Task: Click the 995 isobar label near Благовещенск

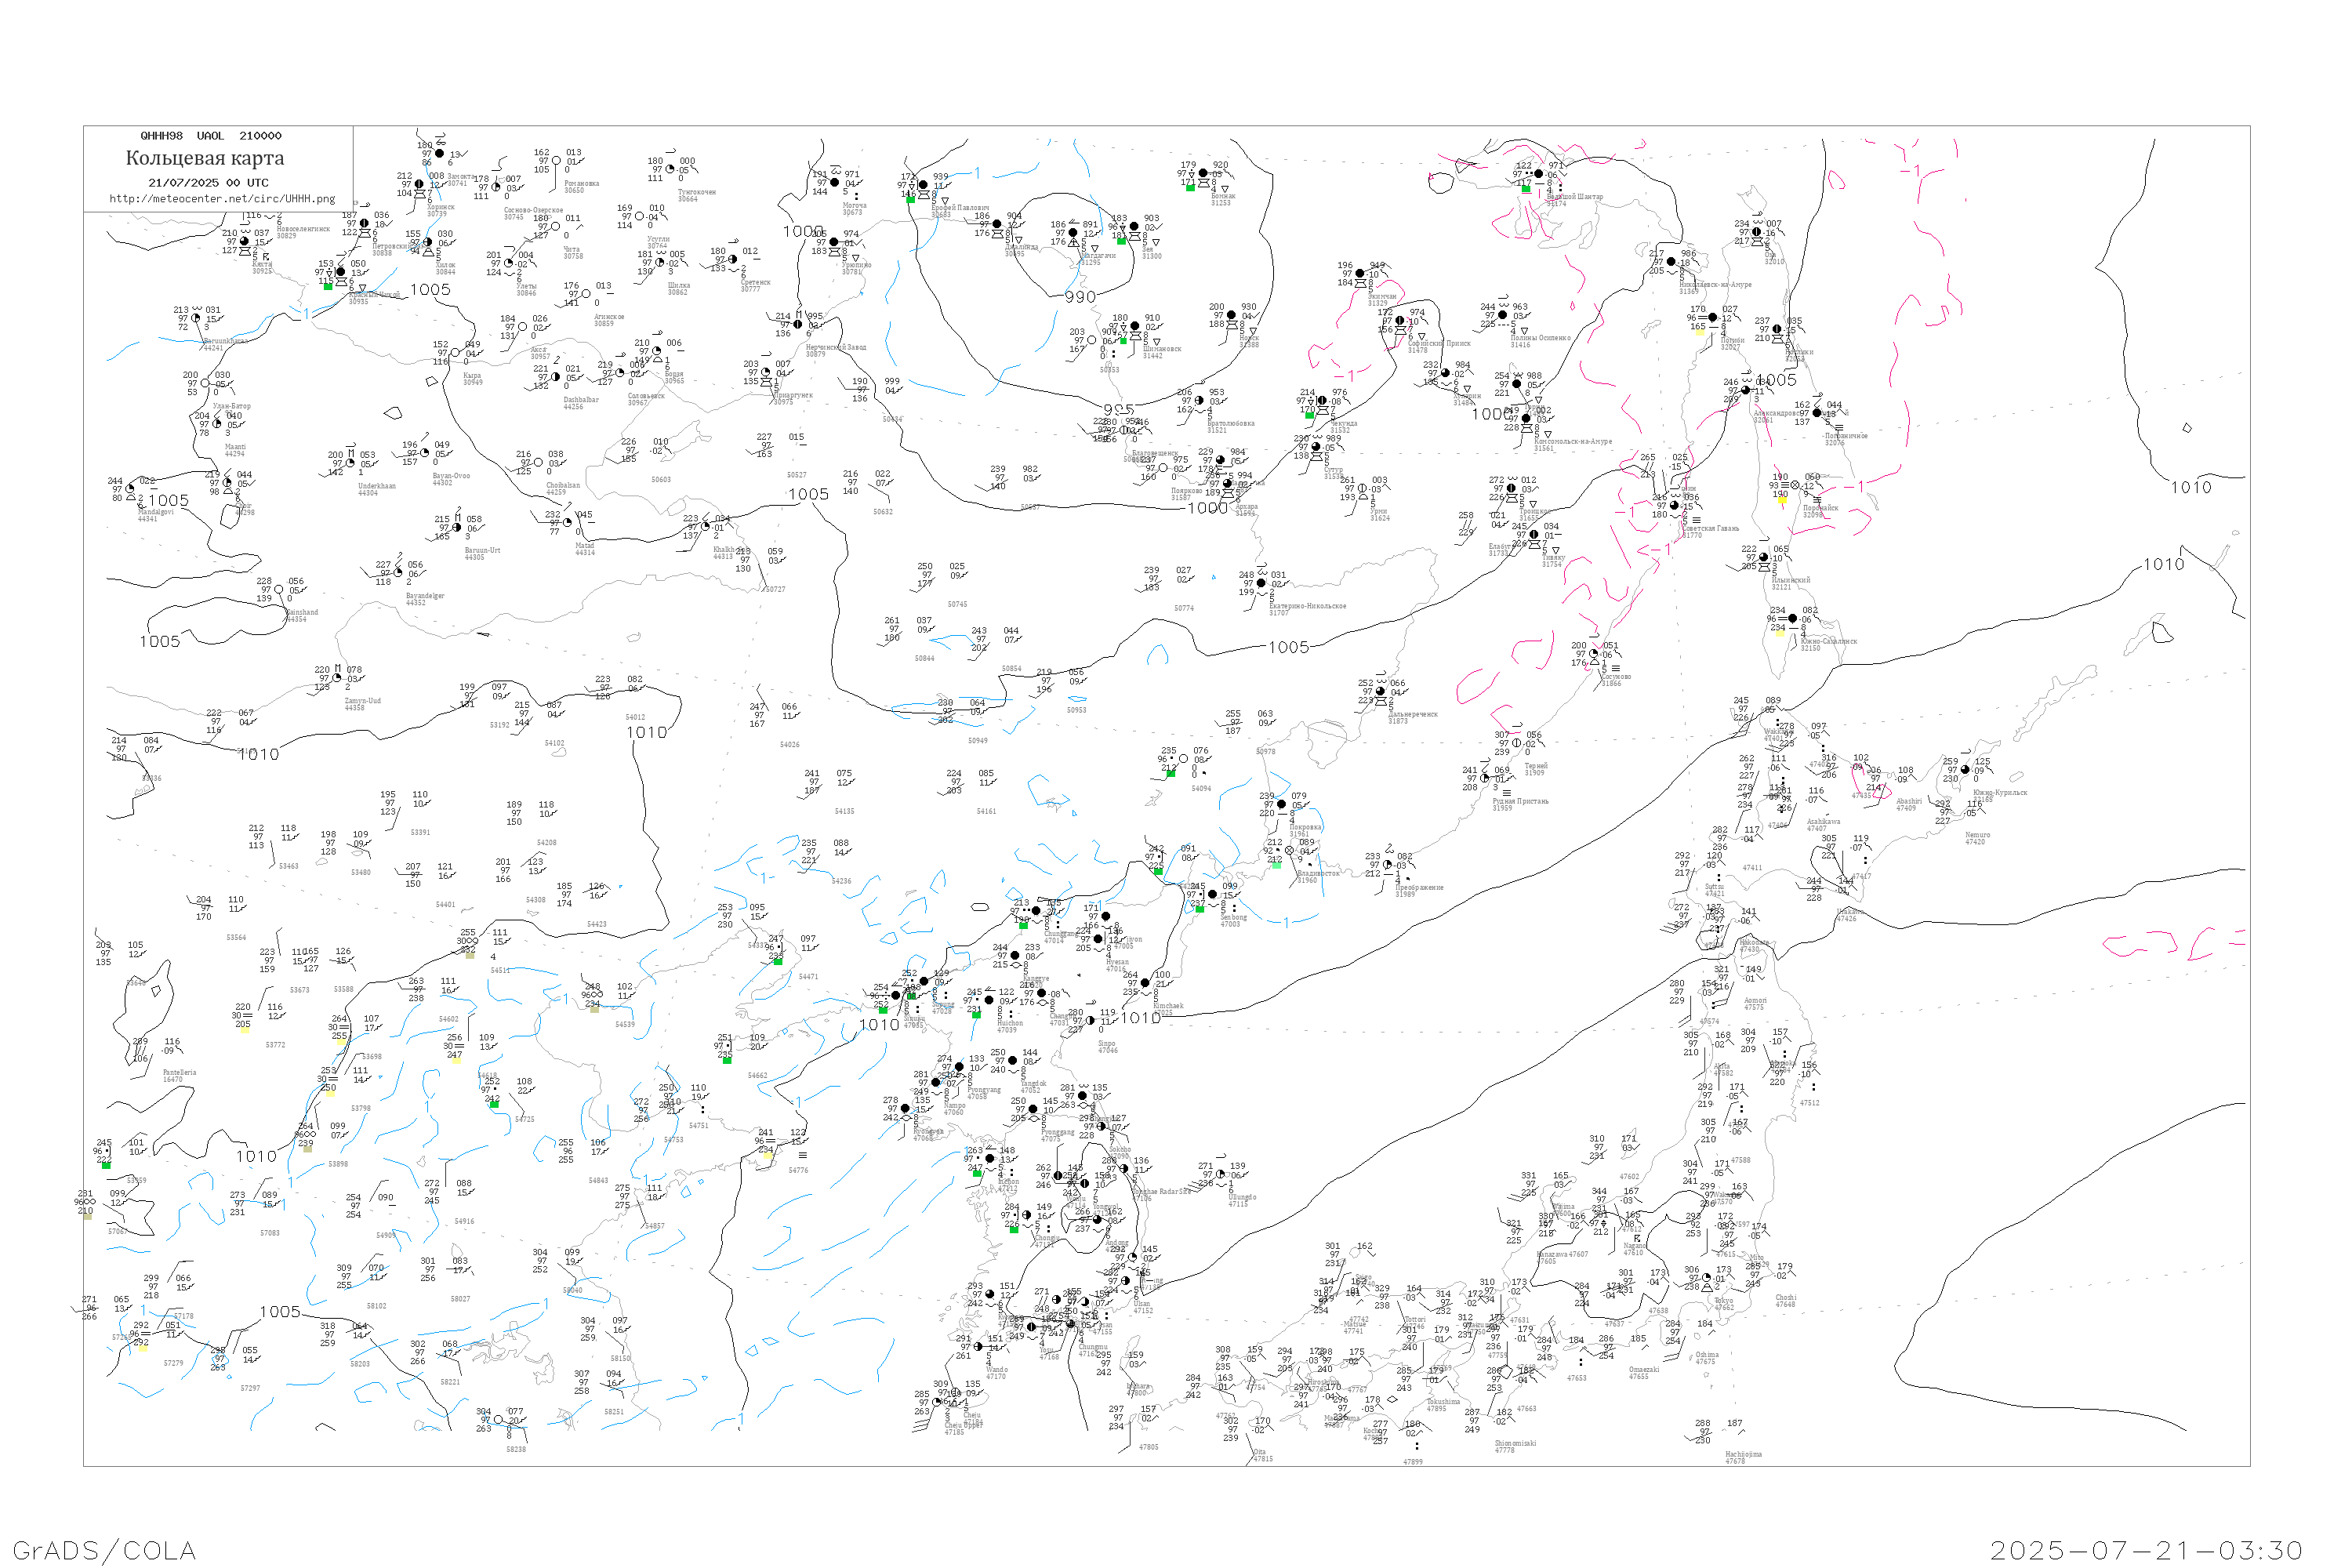Action: pos(1118,410)
